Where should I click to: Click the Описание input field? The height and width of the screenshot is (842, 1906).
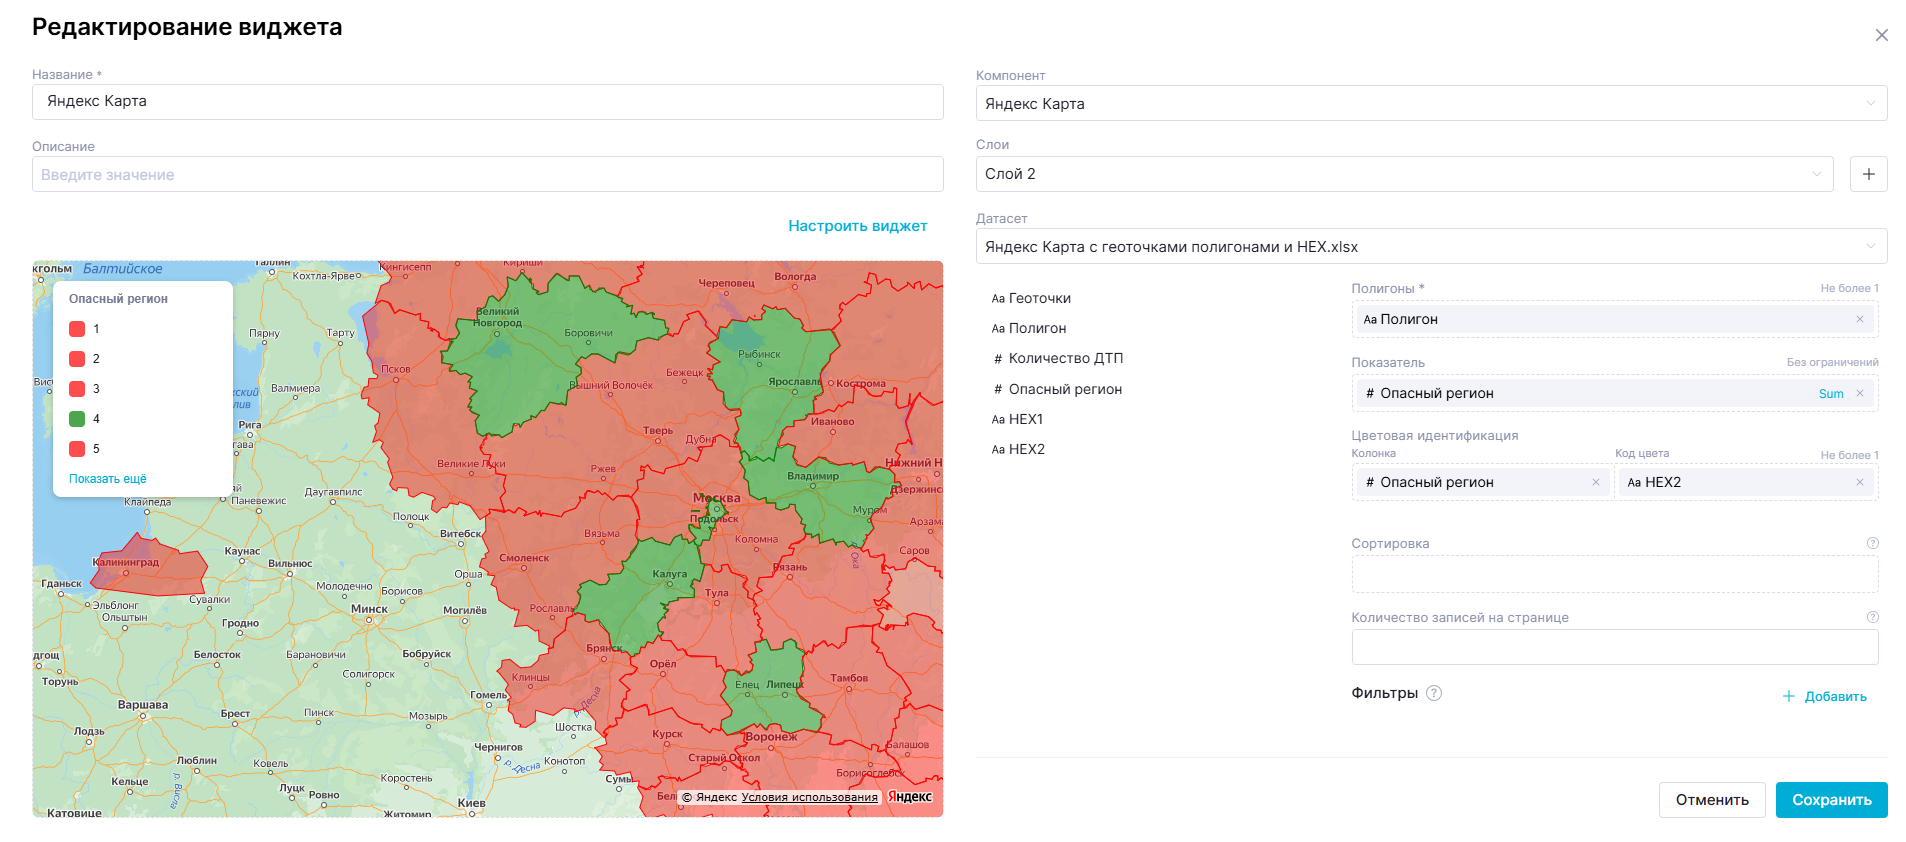487,175
